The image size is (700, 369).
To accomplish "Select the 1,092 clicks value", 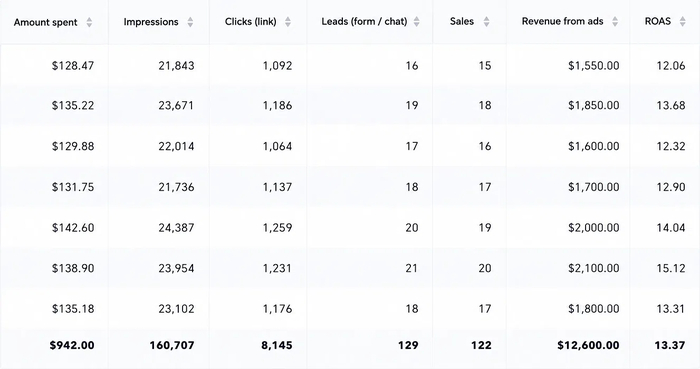I will pyautogui.click(x=277, y=66).
